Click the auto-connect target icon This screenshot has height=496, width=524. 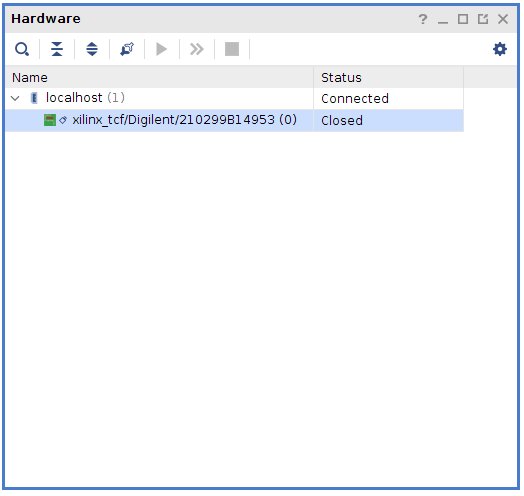(127, 49)
